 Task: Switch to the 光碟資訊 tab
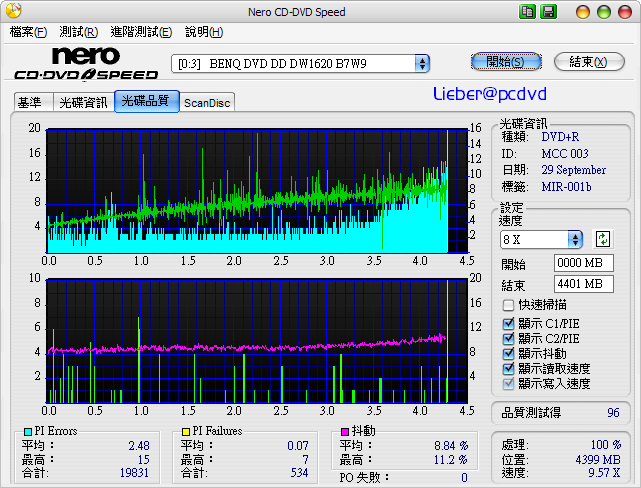pos(83,102)
